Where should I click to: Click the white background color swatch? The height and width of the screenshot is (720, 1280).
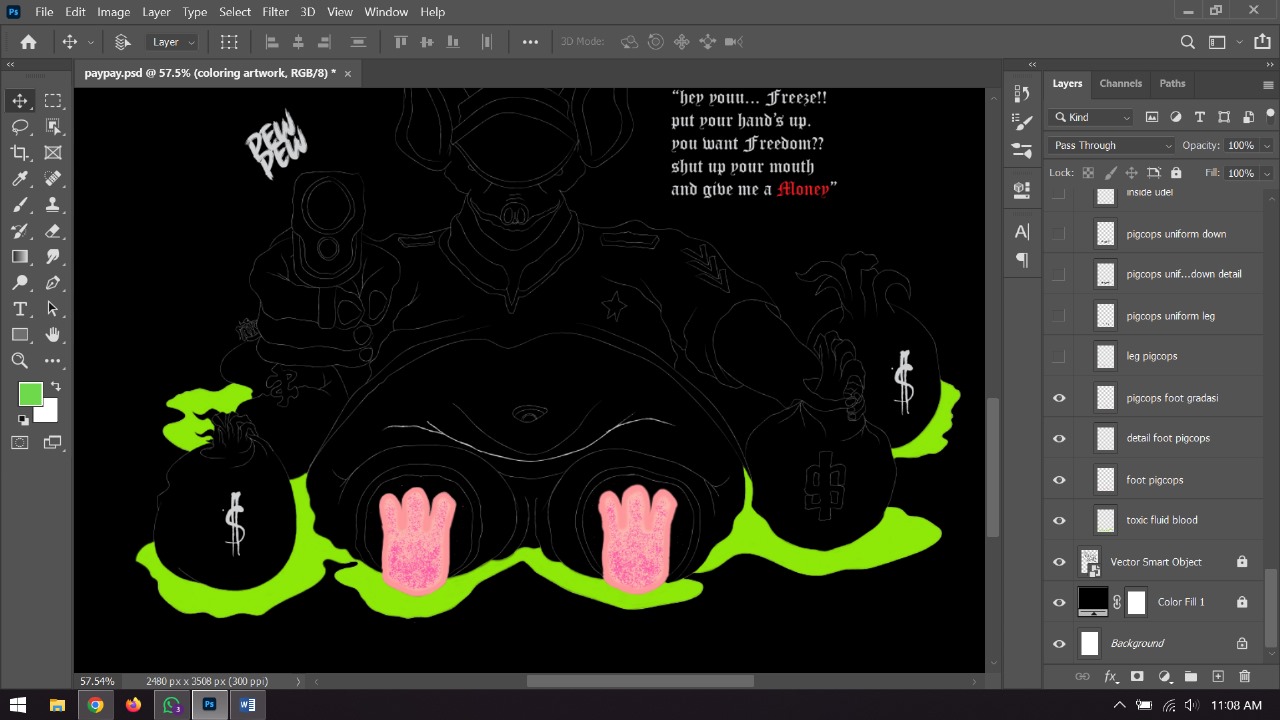49,414
